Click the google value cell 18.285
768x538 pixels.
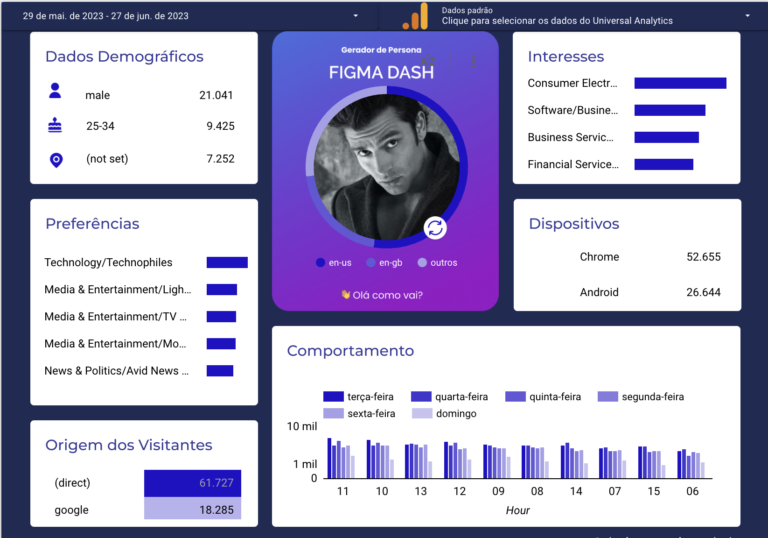pyautogui.click(x=192, y=509)
